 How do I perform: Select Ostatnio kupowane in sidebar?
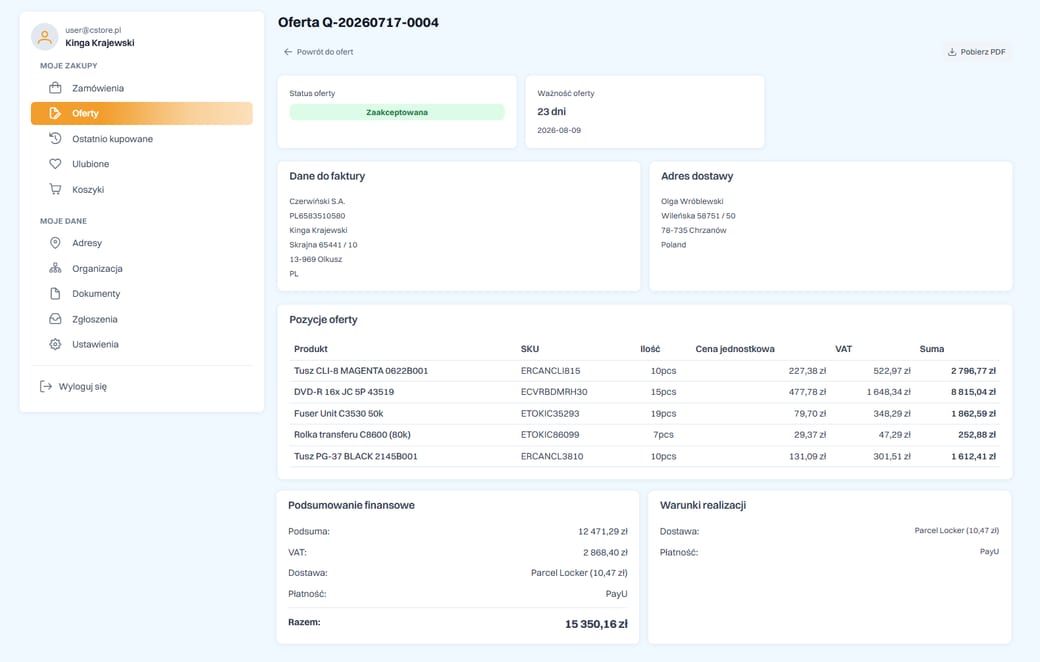point(141,139)
